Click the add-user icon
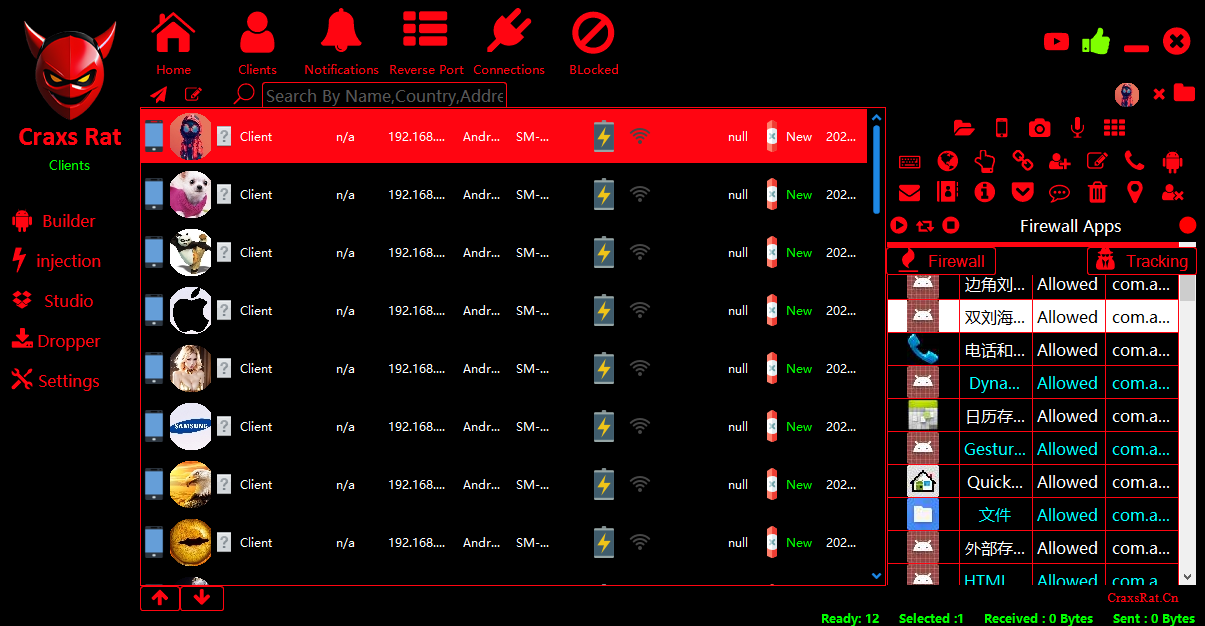Image resolution: width=1205 pixels, height=626 pixels. (1060, 161)
